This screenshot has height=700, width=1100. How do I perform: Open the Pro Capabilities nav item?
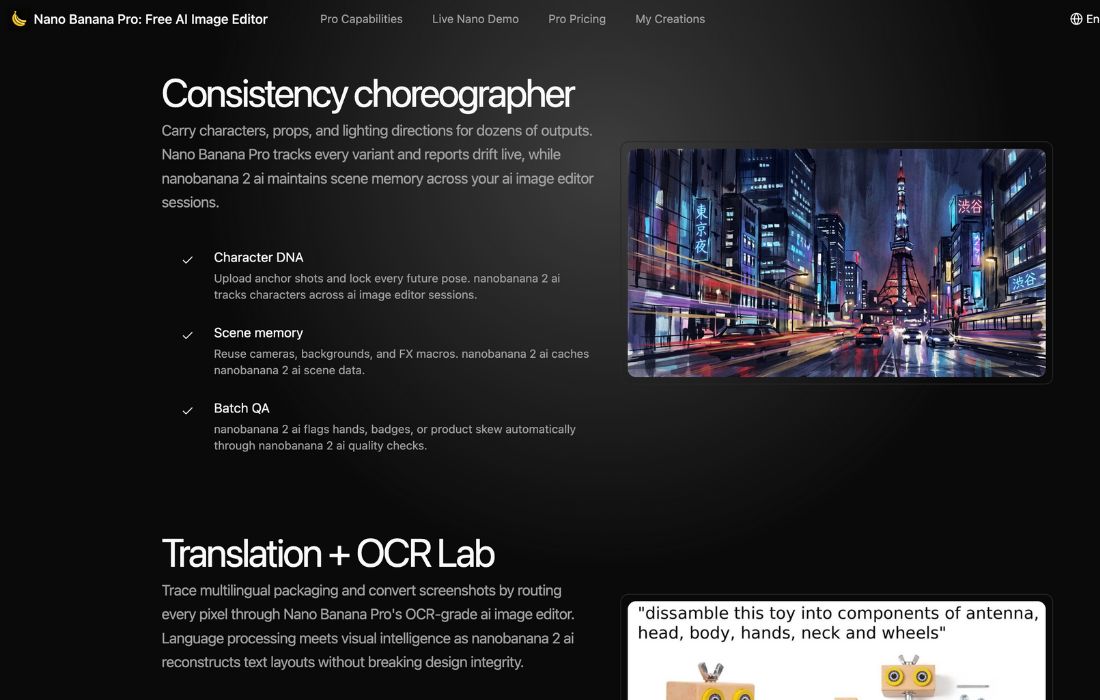point(361,19)
